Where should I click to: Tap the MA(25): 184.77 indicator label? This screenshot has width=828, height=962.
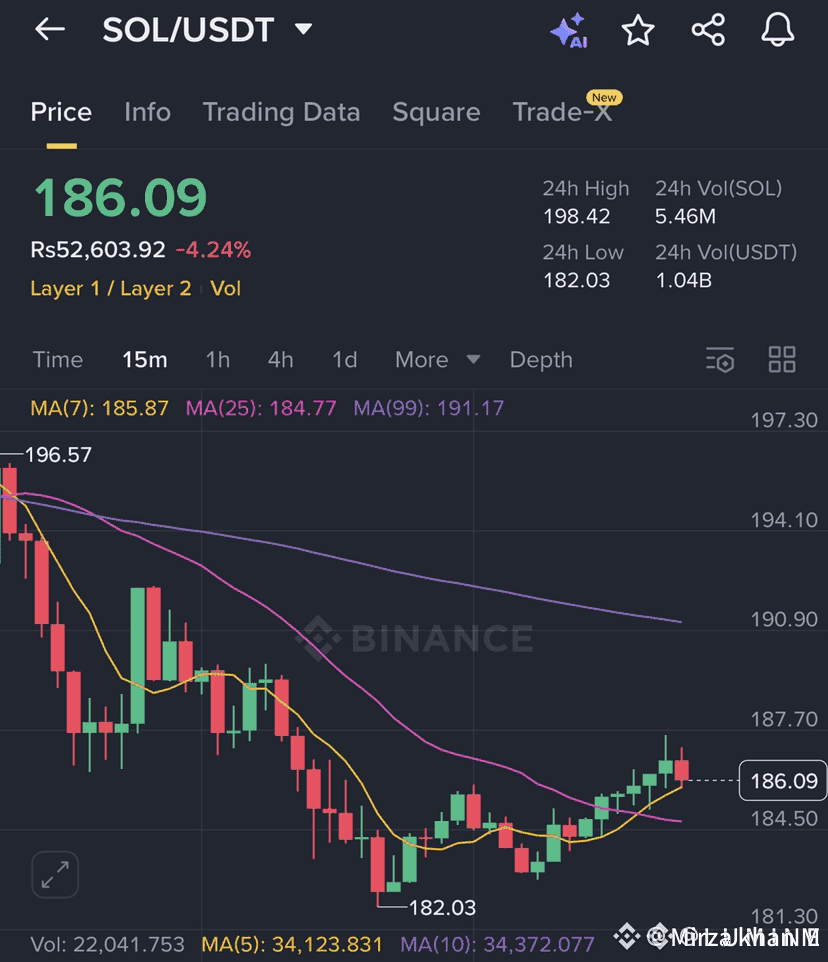261,408
